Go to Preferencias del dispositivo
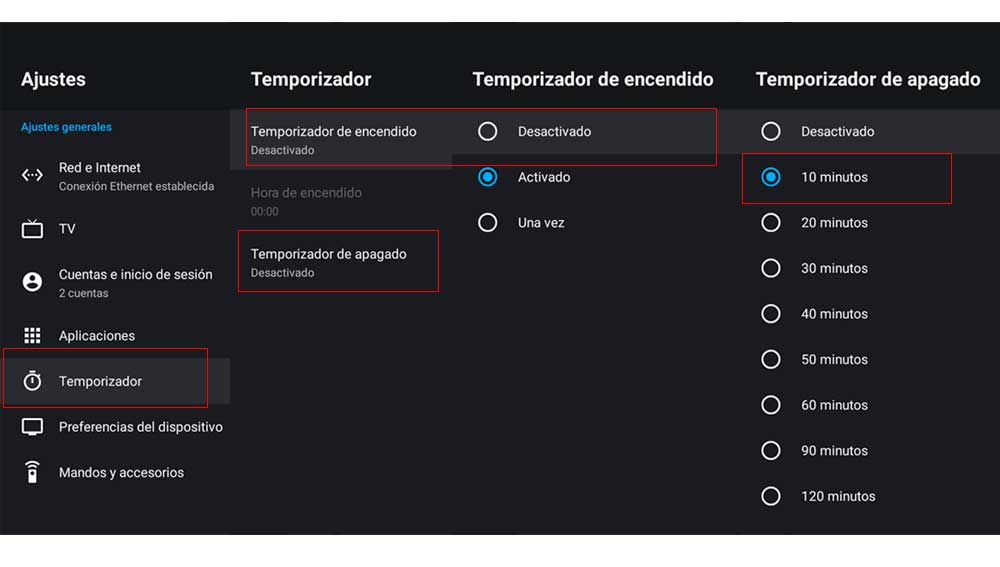The height and width of the screenshot is (567, 1000). point(140,427)
